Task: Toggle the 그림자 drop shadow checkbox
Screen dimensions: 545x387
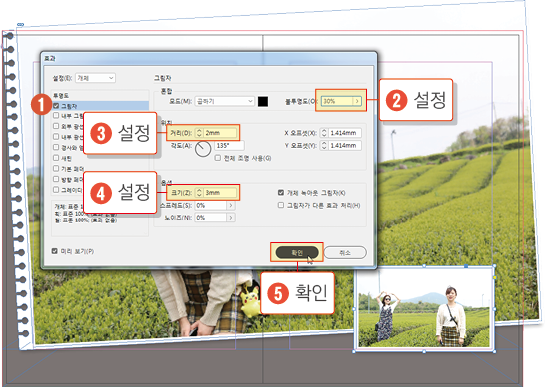Action: coord(56,105)
